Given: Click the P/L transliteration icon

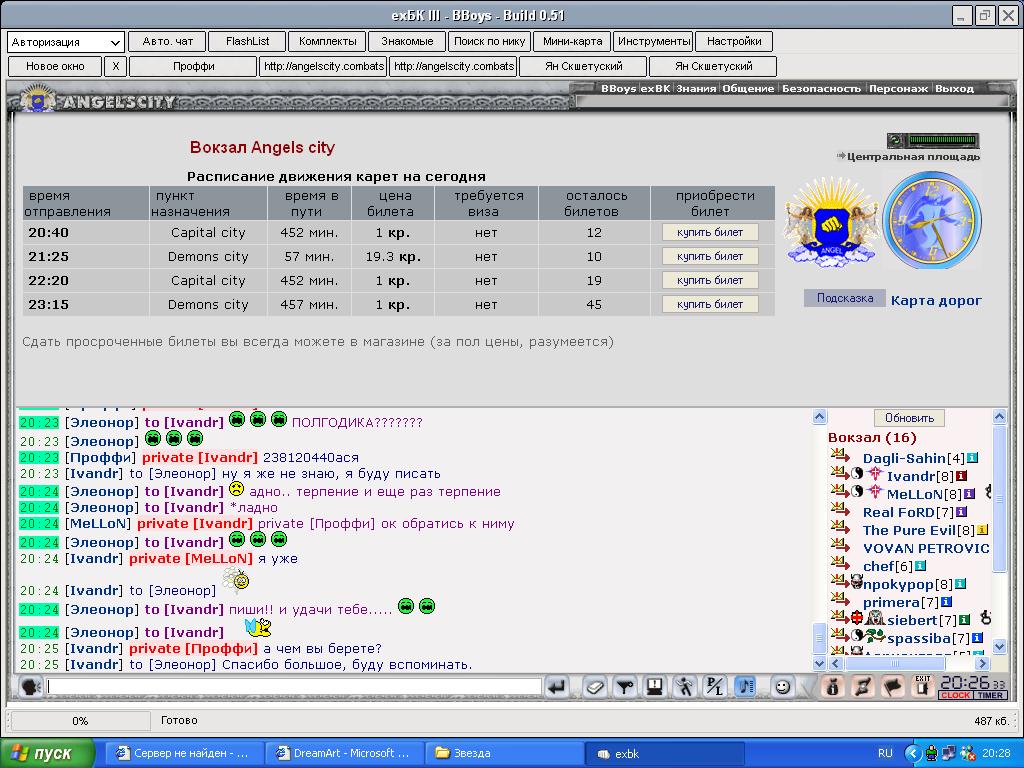Looking at the screenshot, I should tap(715, 686).
